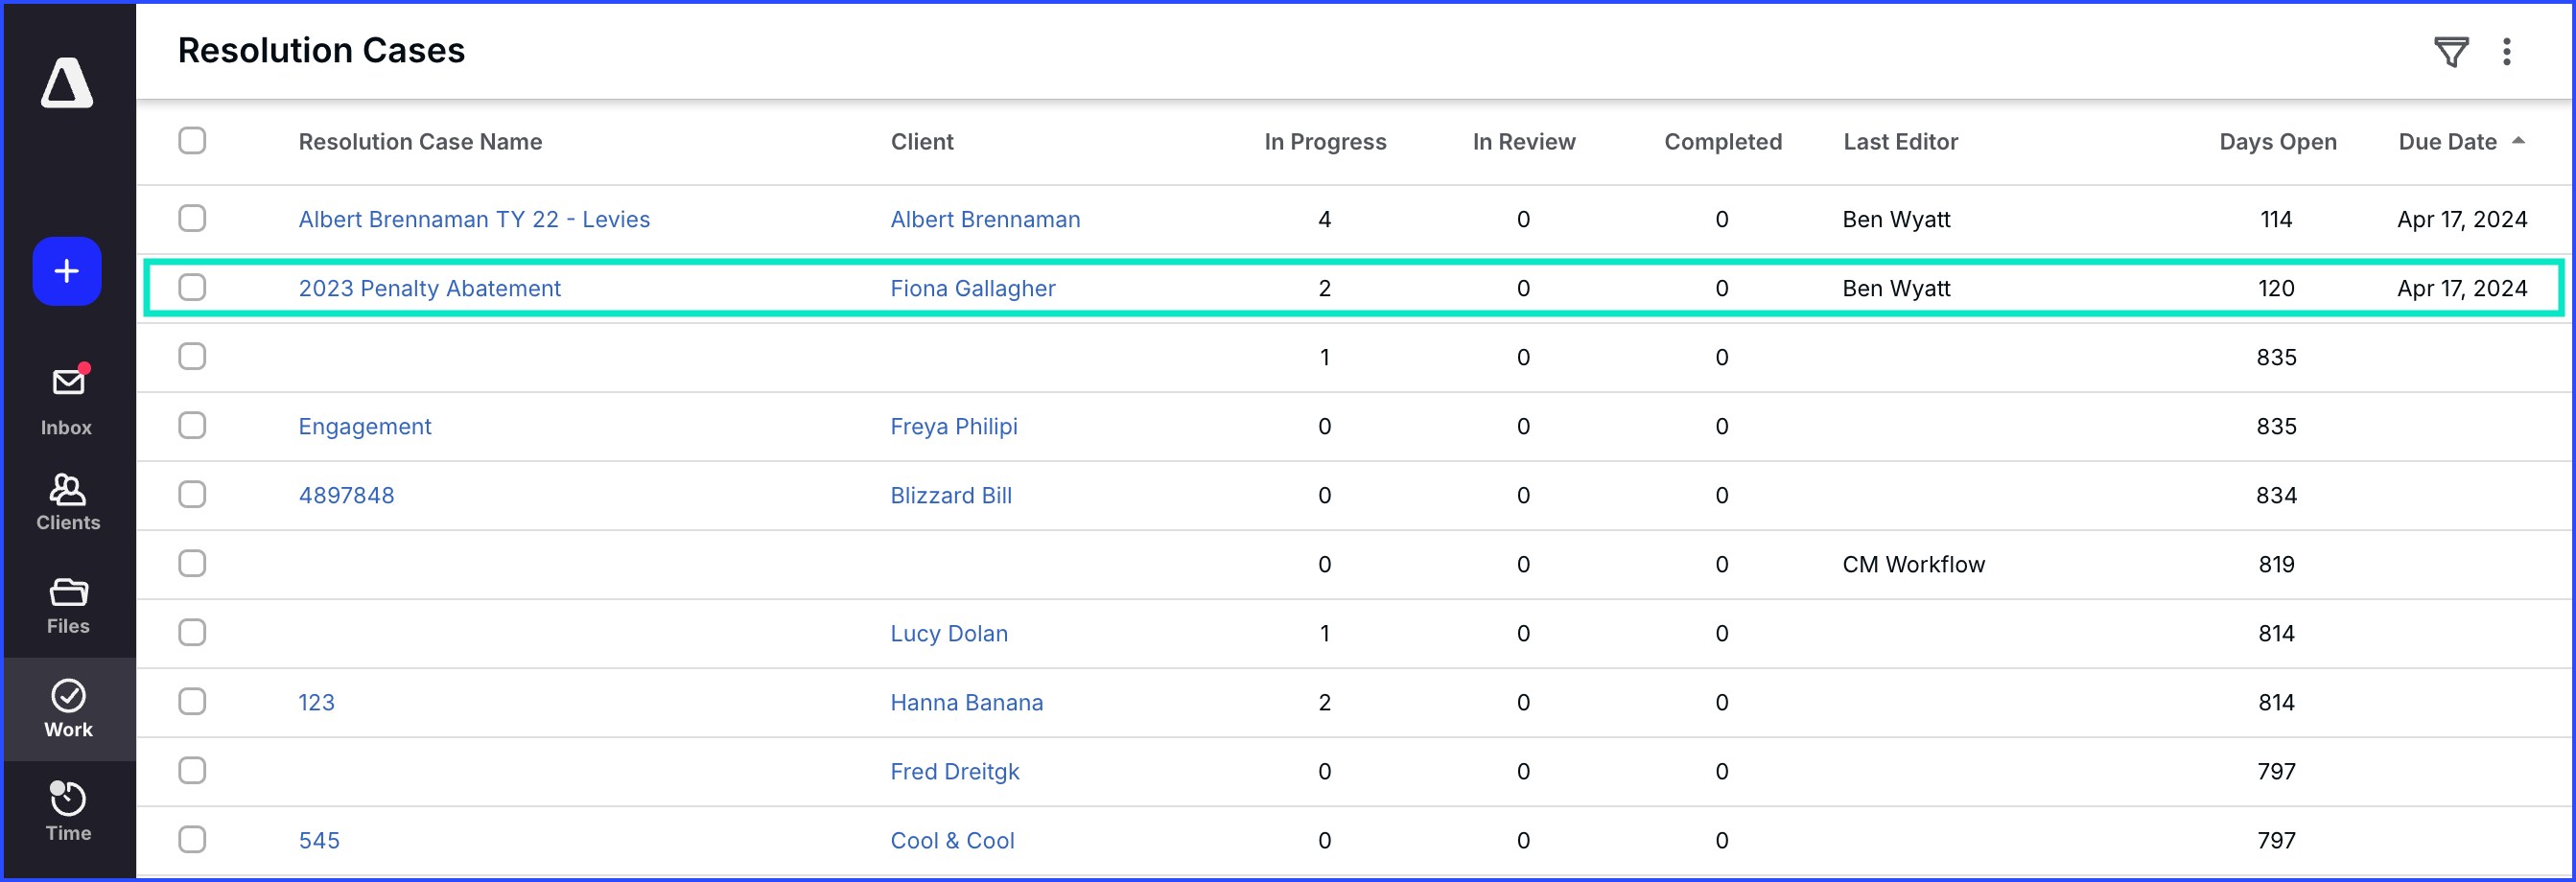
Task: Sort by the Completed column header
Action: click(1722, 142)
